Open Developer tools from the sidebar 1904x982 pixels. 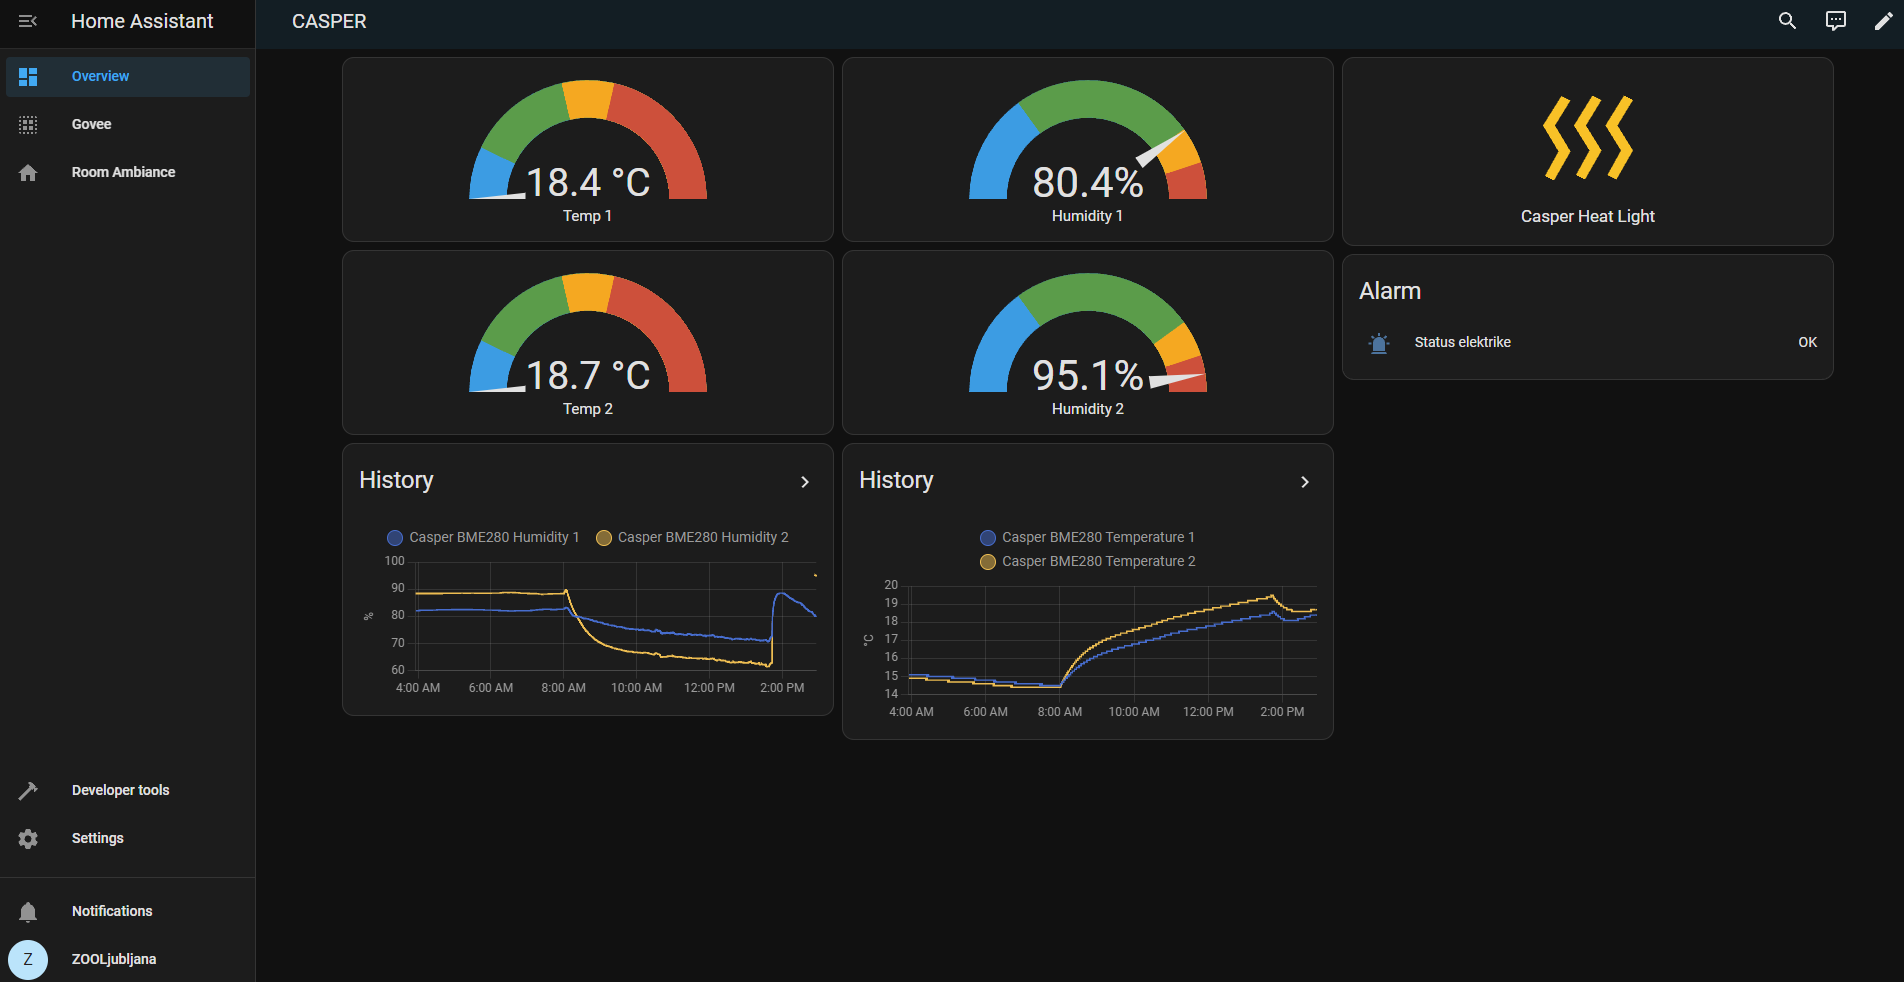120,790
